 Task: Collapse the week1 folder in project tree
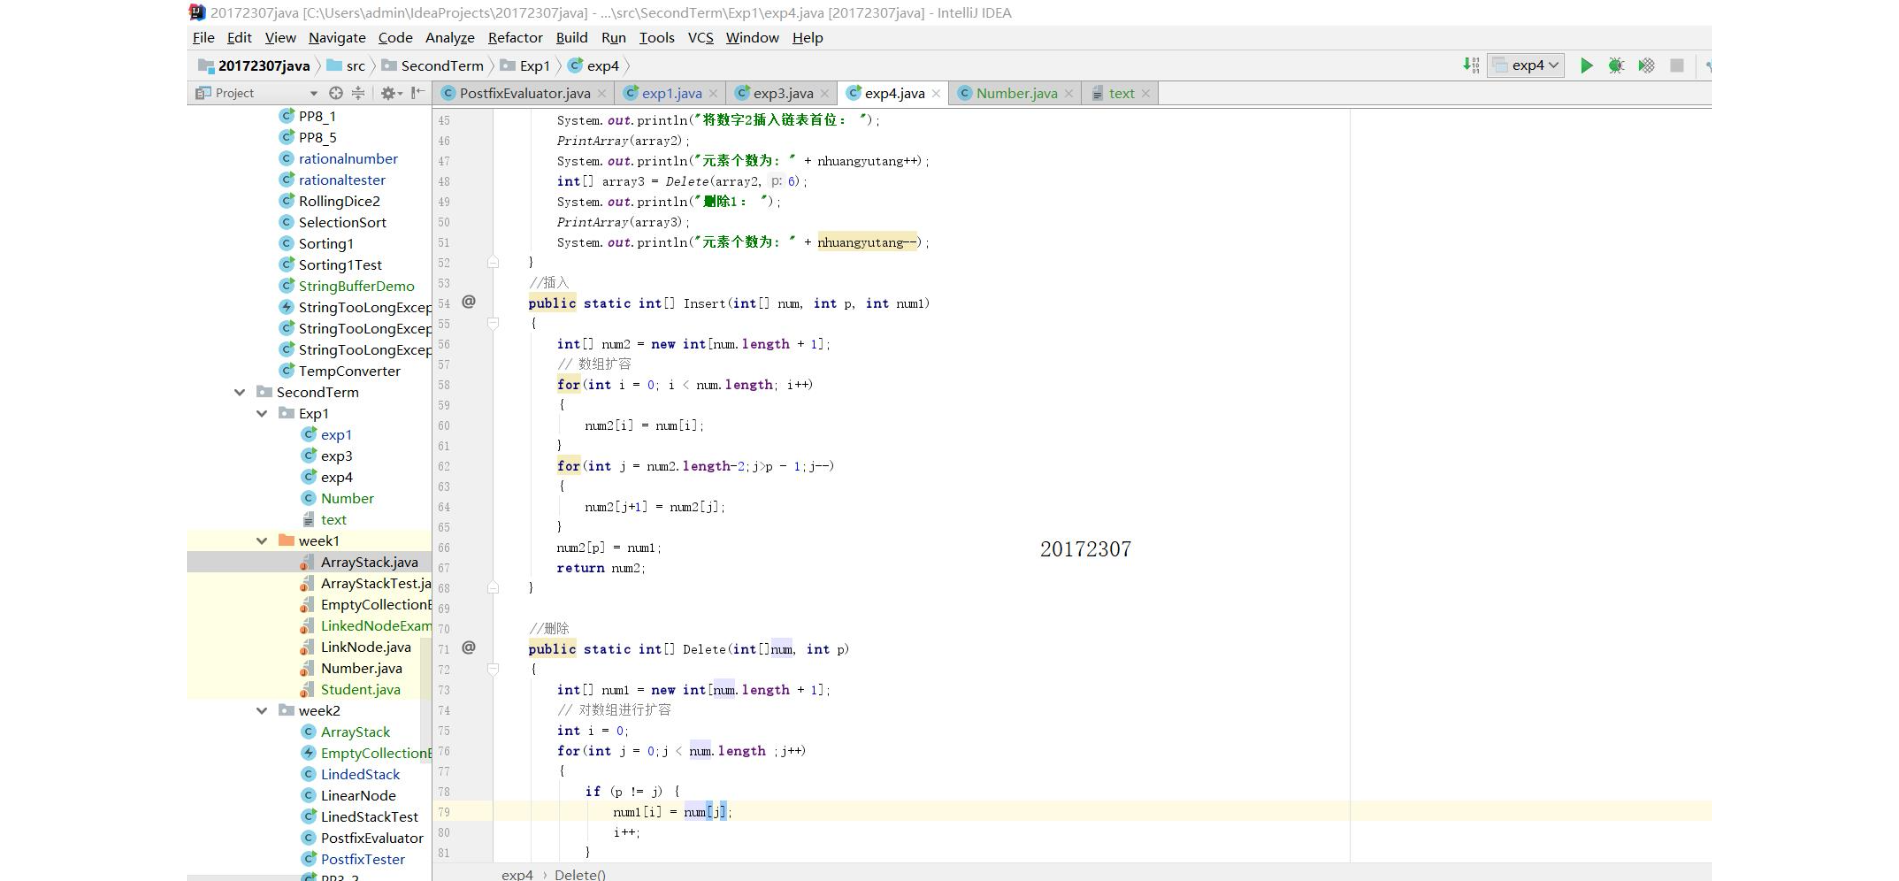pyautogui.click(x=262, y=541)
